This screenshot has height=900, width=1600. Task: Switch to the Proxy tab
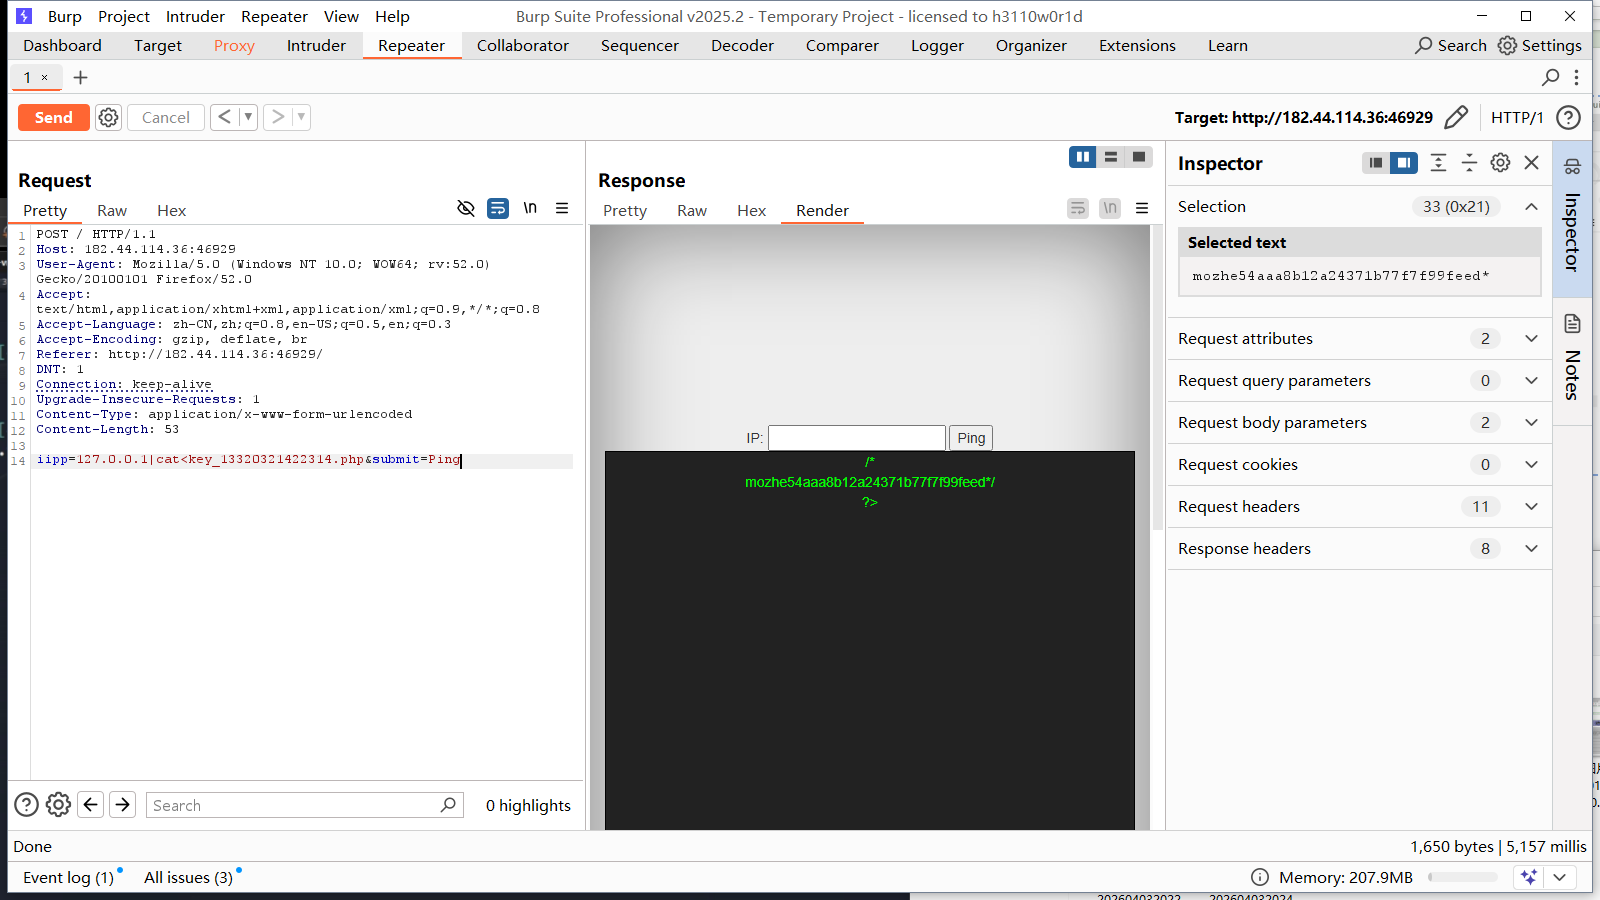[234, 46]
